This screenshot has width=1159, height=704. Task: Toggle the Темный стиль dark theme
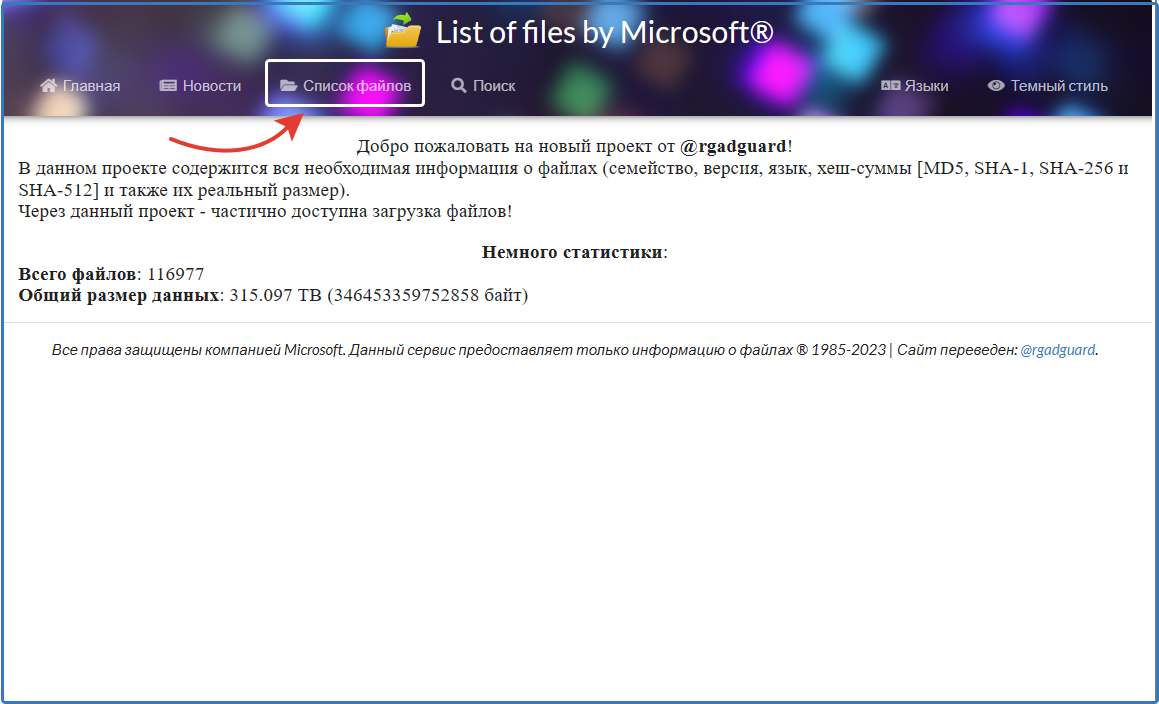pos(1047,86)
